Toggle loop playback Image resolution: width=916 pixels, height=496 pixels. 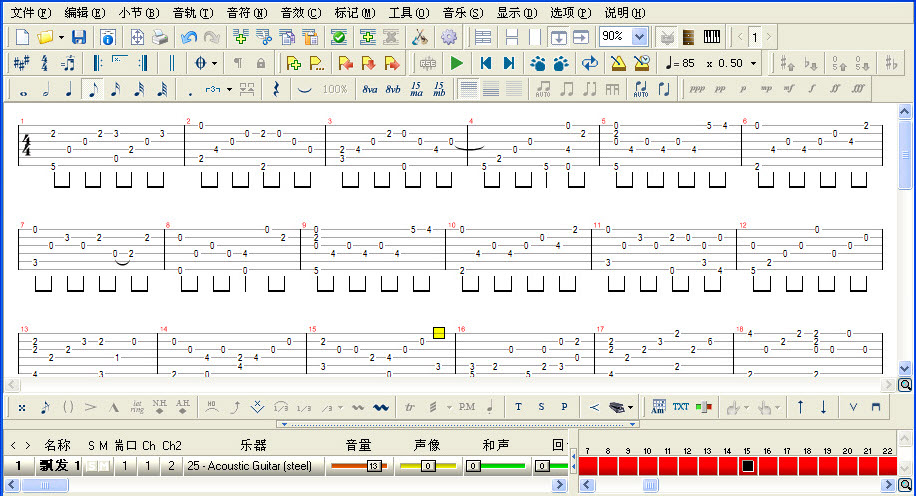point(589,63)
